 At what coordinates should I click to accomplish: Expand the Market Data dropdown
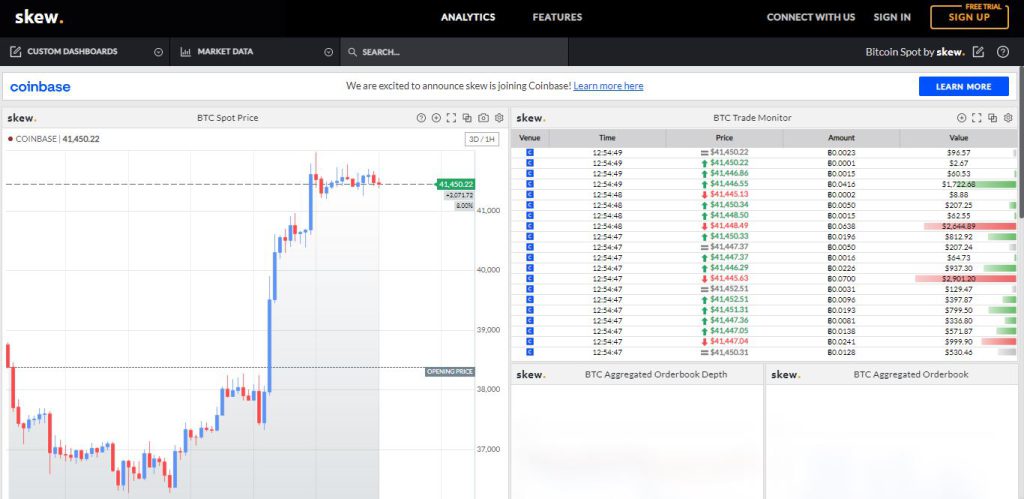pos(328,52)
